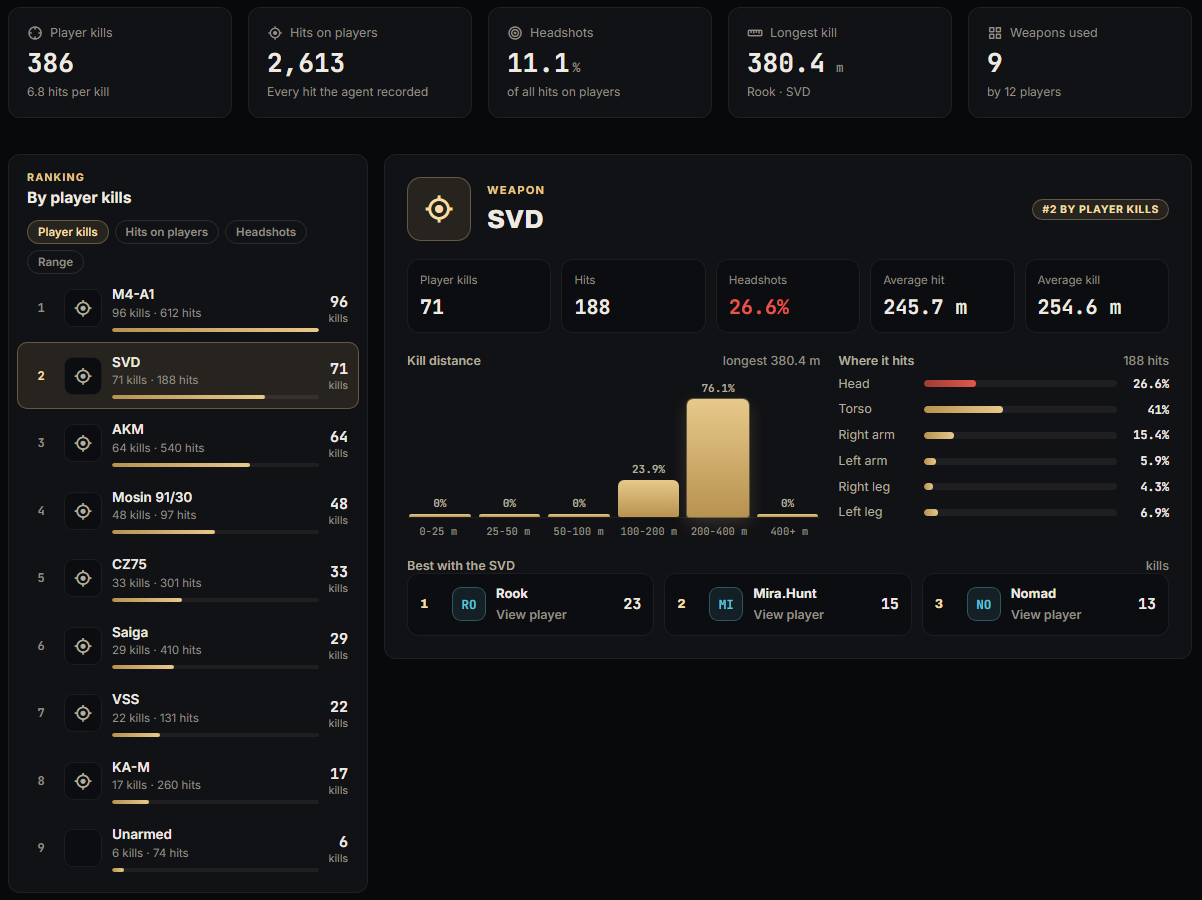Click the SVD Headshots 26.6% card
1202x900 pixels.
788,296
